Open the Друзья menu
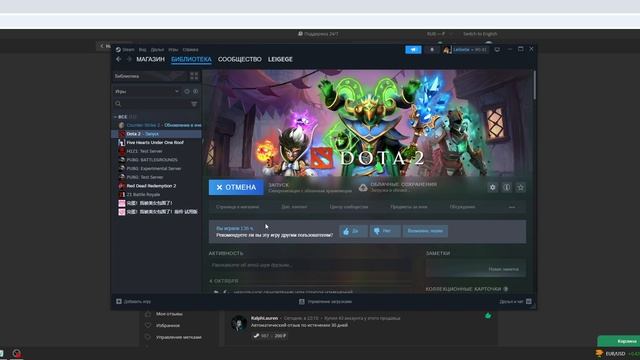This screenshot has width=640, height=360. pos(157,50)
